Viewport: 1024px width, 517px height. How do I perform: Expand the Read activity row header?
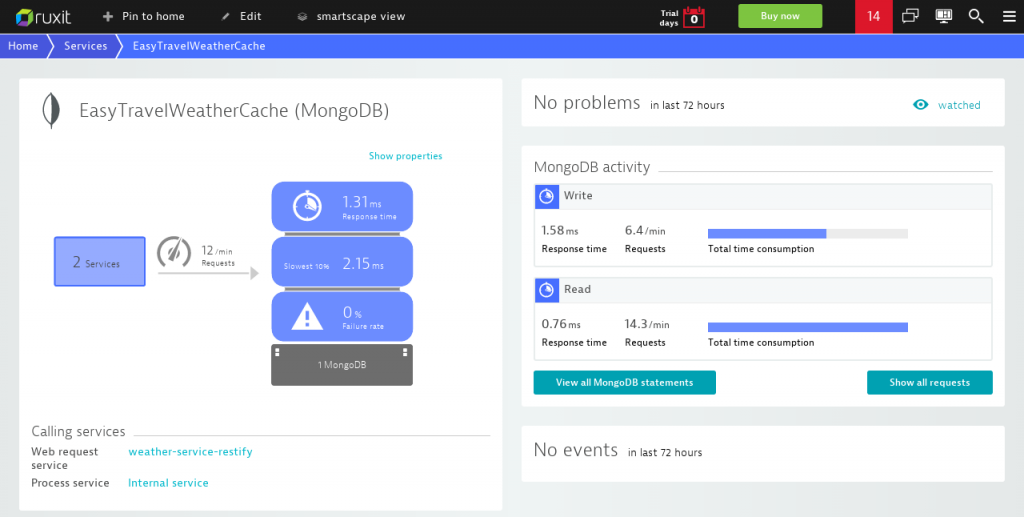click(763, 290)
